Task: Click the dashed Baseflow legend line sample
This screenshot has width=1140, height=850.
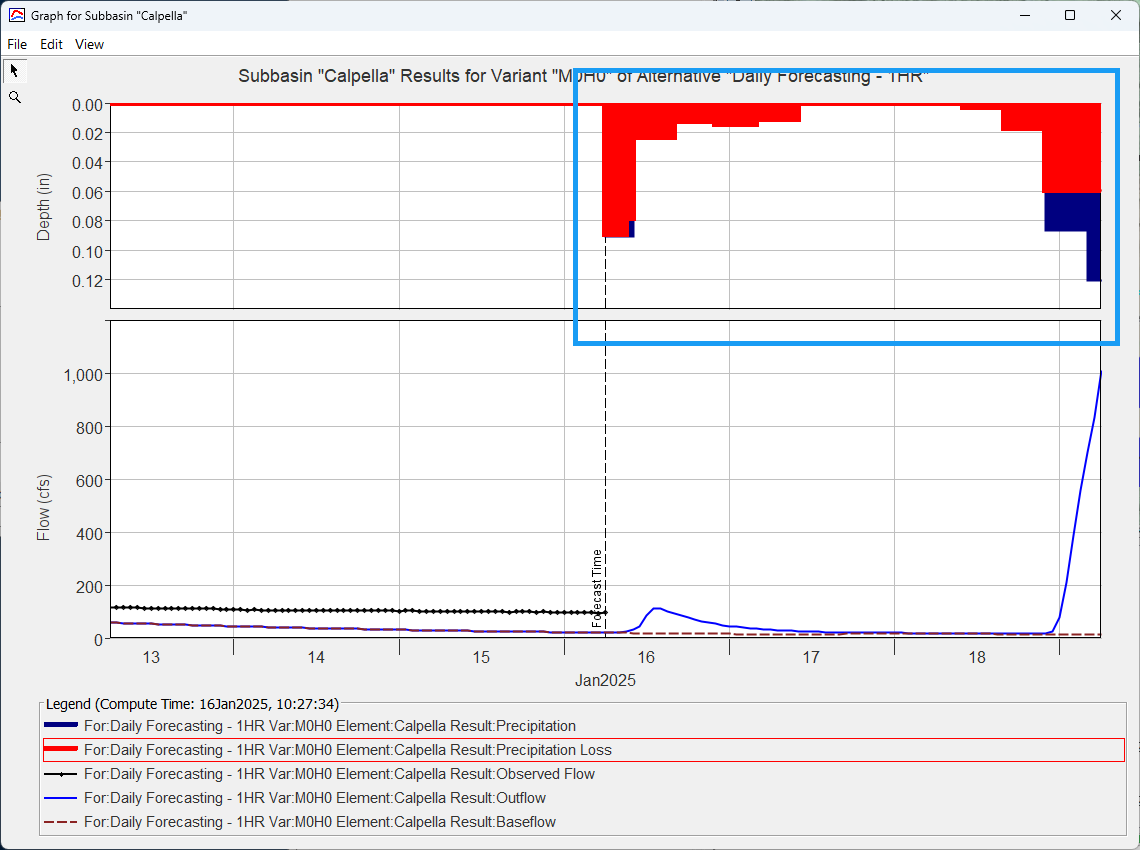Action: tap(62, 822)
